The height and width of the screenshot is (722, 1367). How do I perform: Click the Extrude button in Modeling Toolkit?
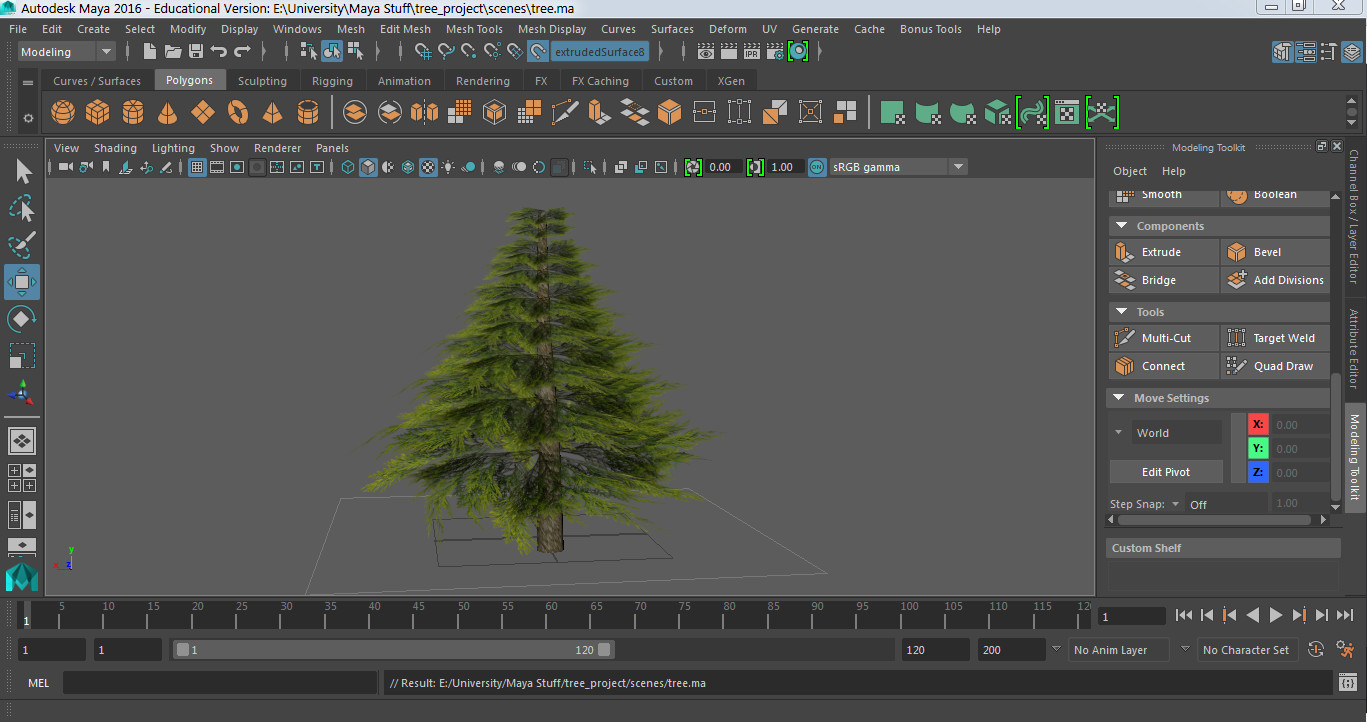(1163, 251)
